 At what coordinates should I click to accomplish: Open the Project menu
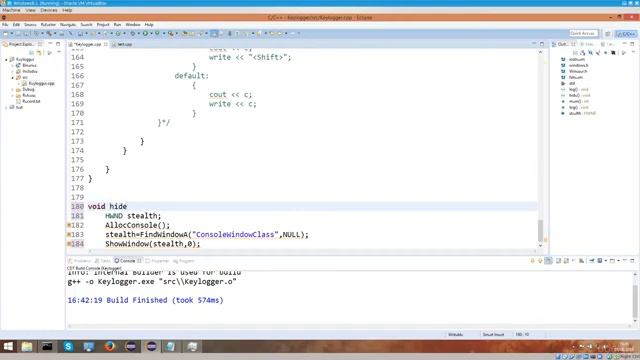[103, 24]
